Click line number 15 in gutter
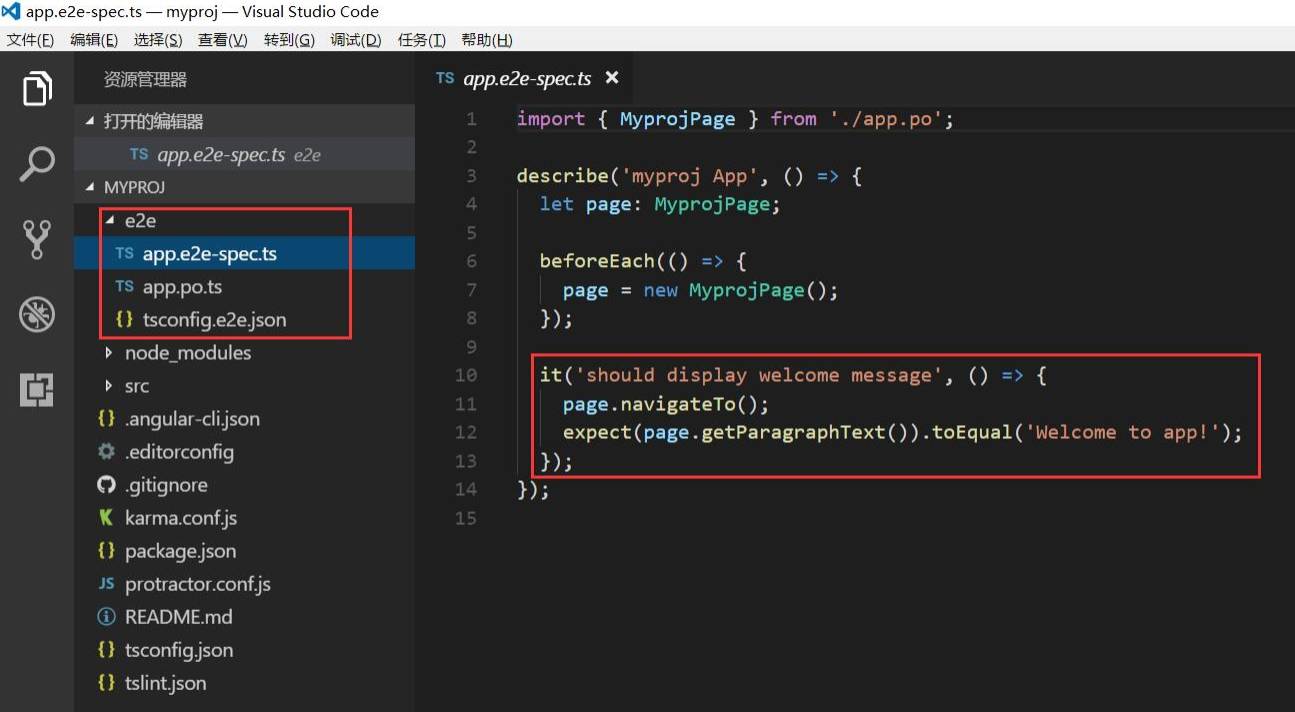 point(465,519)
